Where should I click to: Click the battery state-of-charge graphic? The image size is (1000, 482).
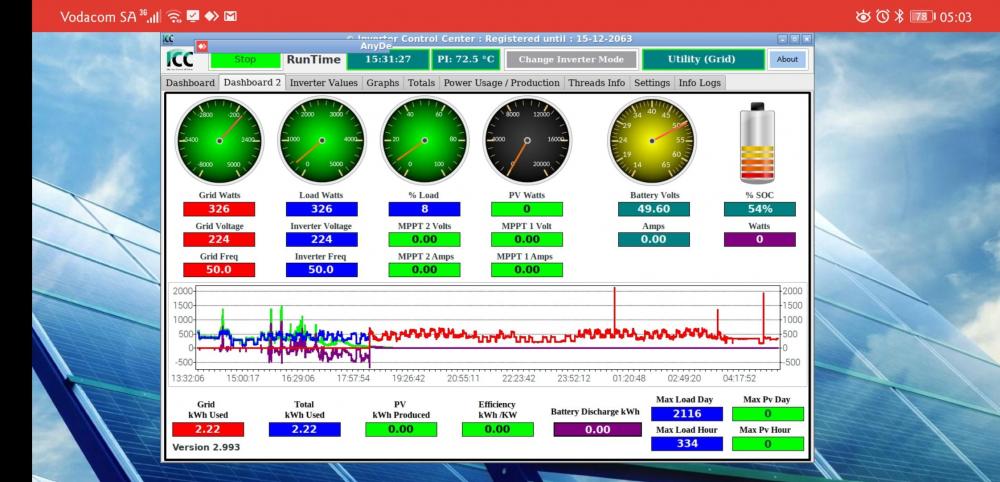[x=757, y=143]
